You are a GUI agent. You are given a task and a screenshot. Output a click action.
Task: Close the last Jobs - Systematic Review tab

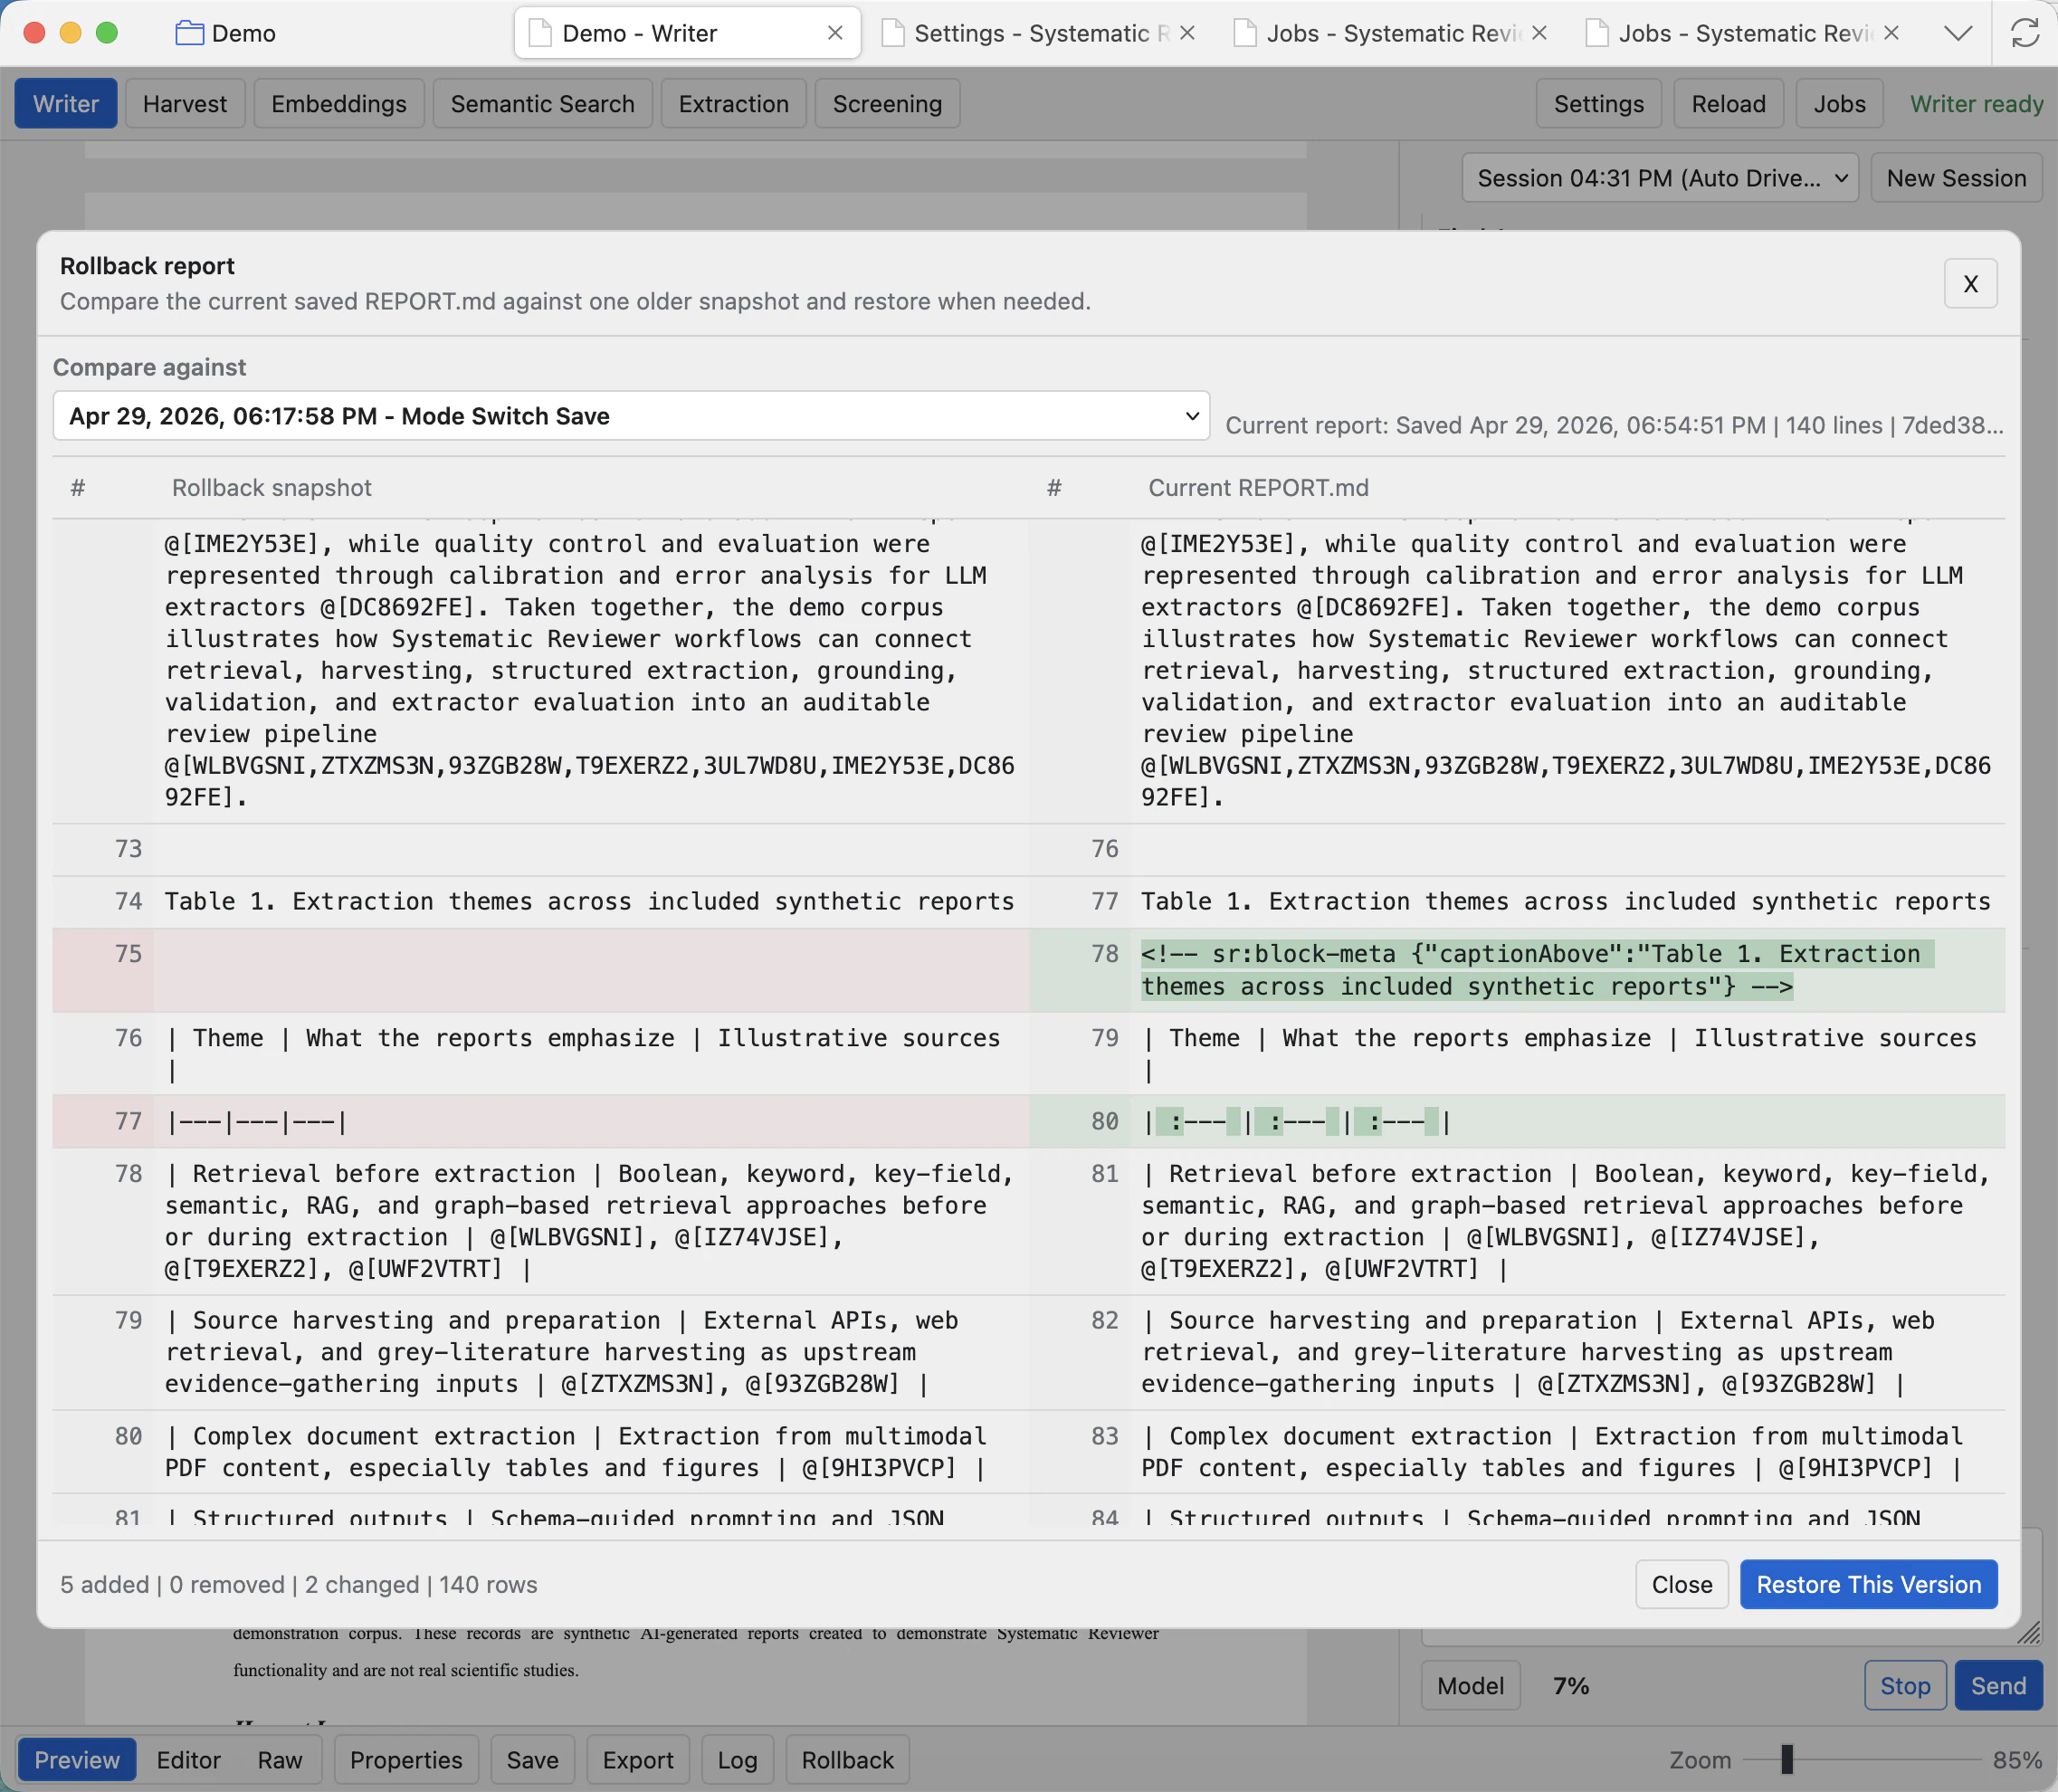point(1891,33)
